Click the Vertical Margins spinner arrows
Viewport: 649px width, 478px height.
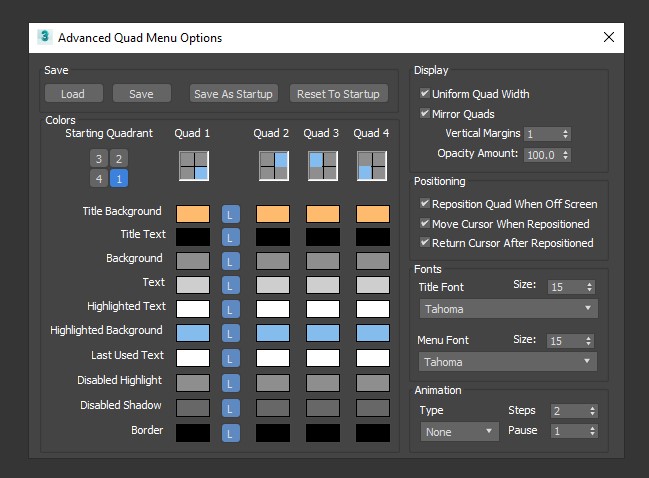point(566,134)
